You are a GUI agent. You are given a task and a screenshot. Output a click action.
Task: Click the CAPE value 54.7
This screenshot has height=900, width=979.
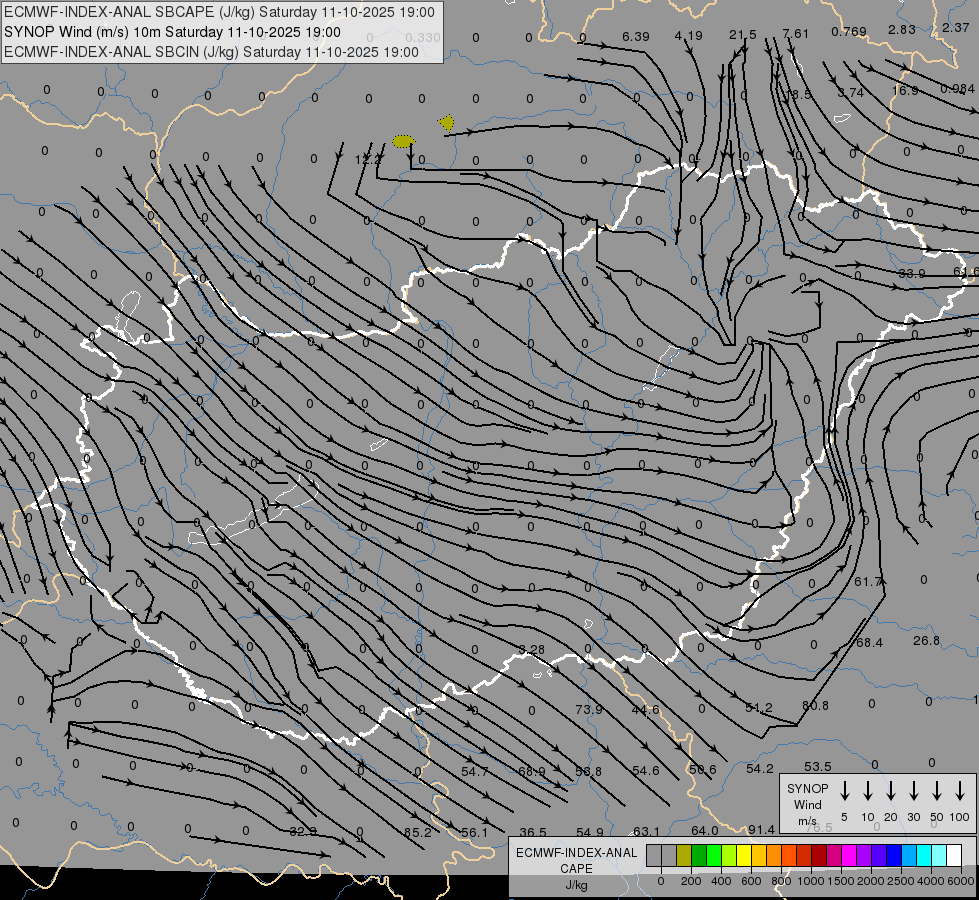click(475, 771)
